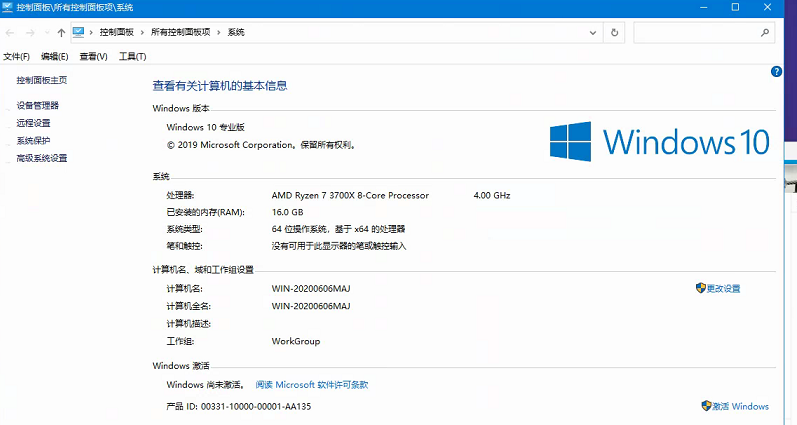
Task: Click the Forward navigation arrow
Action: coord(30,33)
